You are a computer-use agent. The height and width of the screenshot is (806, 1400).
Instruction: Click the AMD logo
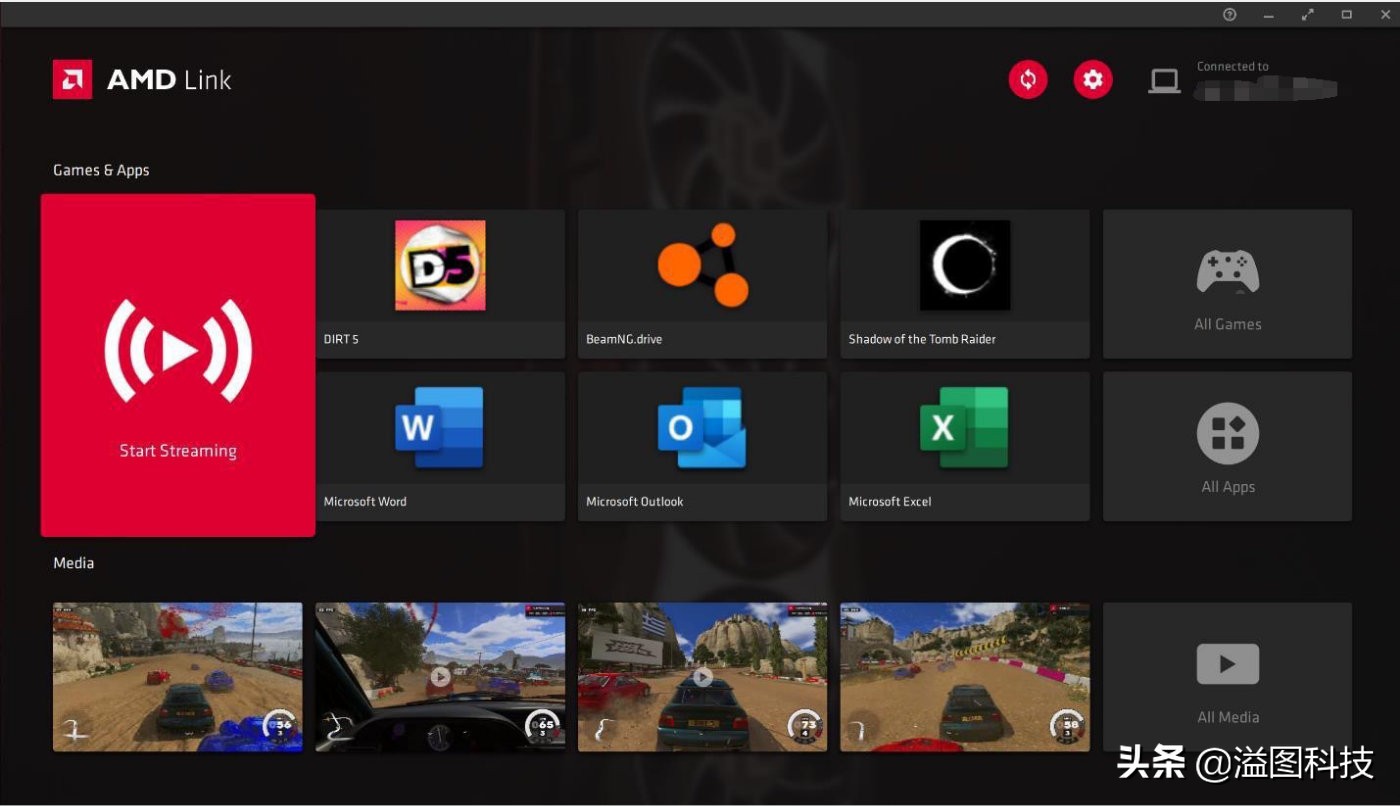point(72,80)
